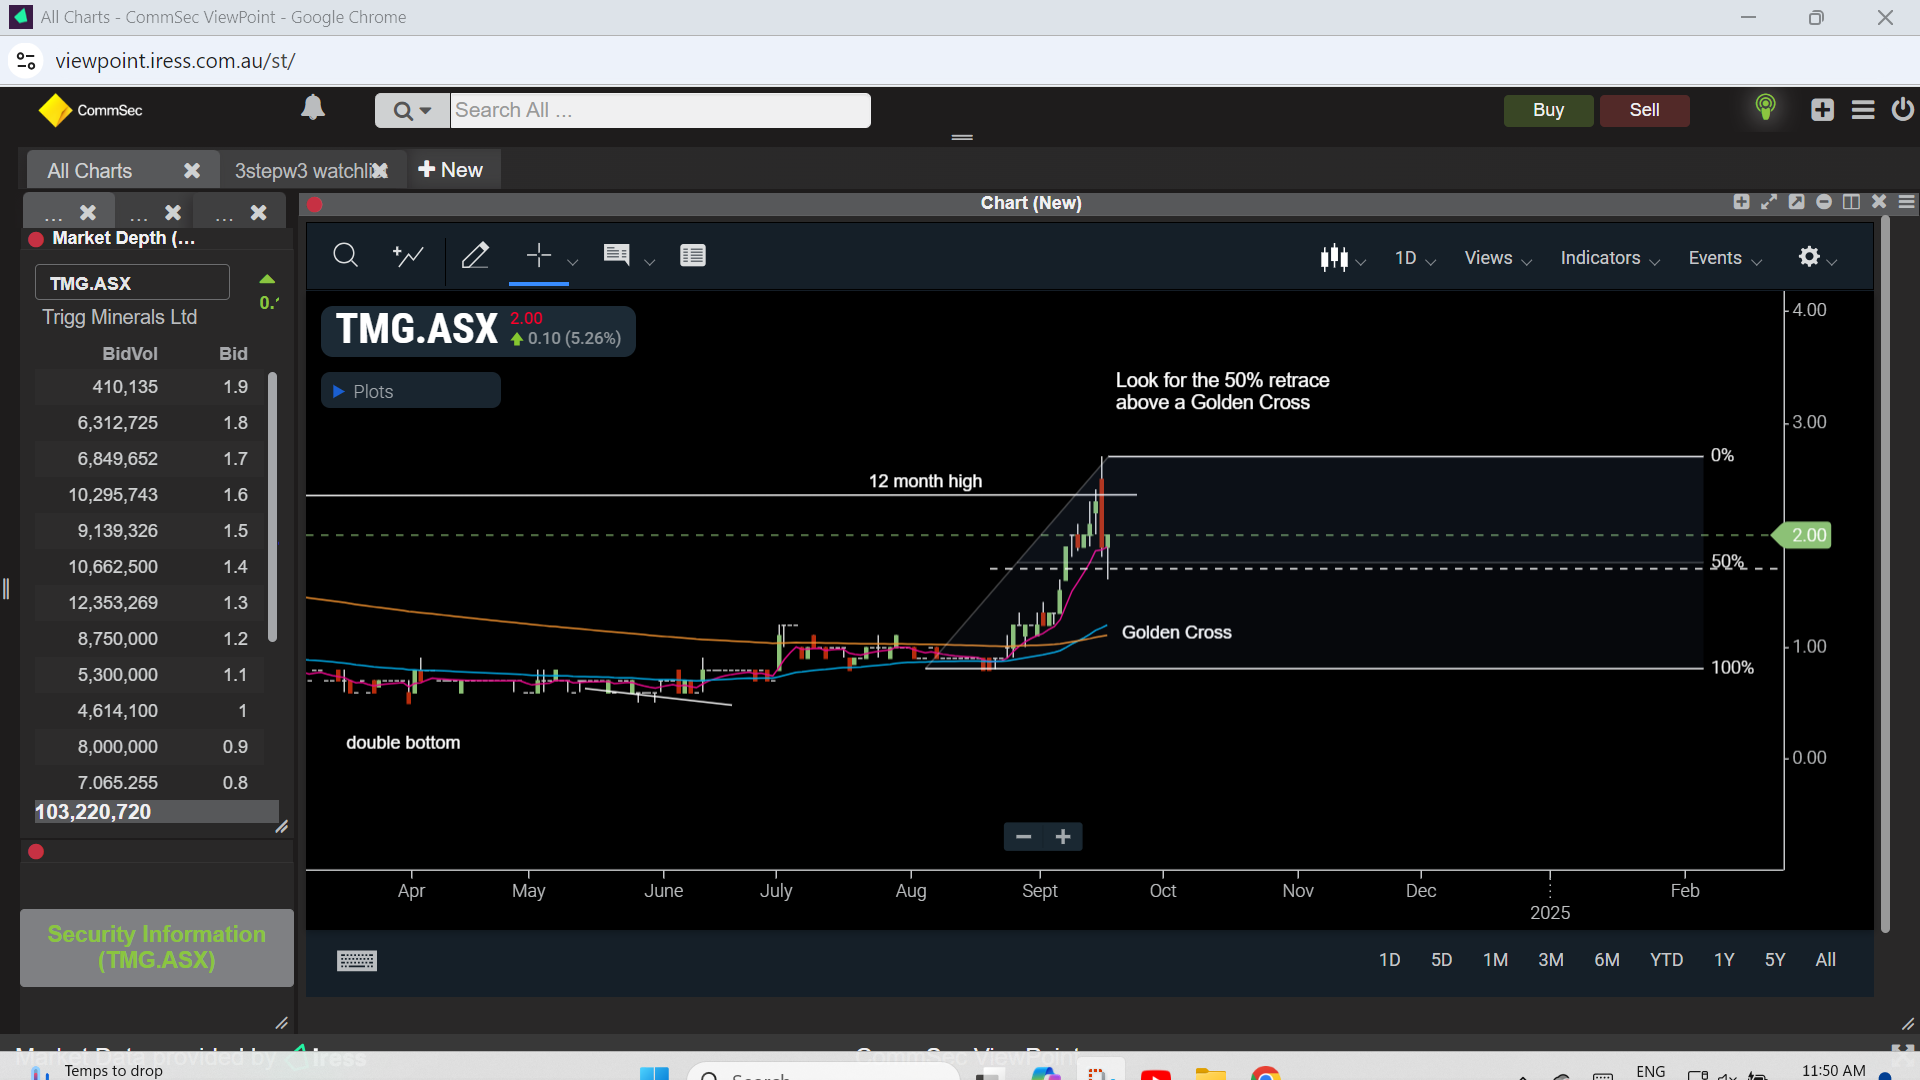Edit the TMG.ASX symbol field in Market Depth
1920x1080 pixels.
[132, 283]
